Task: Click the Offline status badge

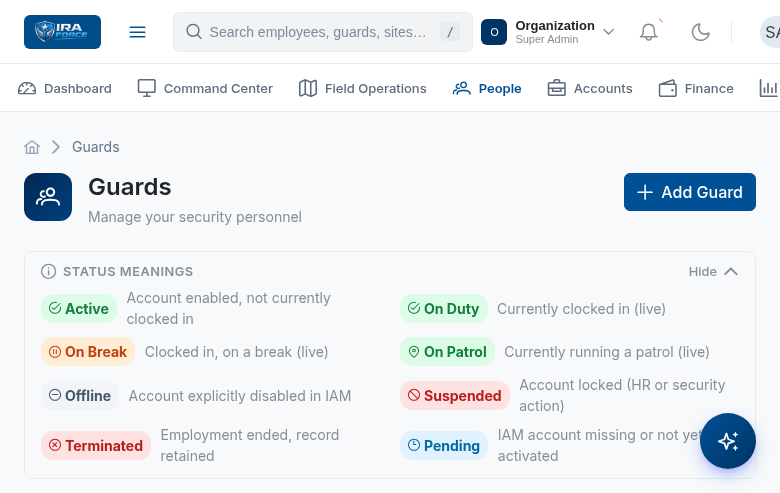Action: point(80,395)
